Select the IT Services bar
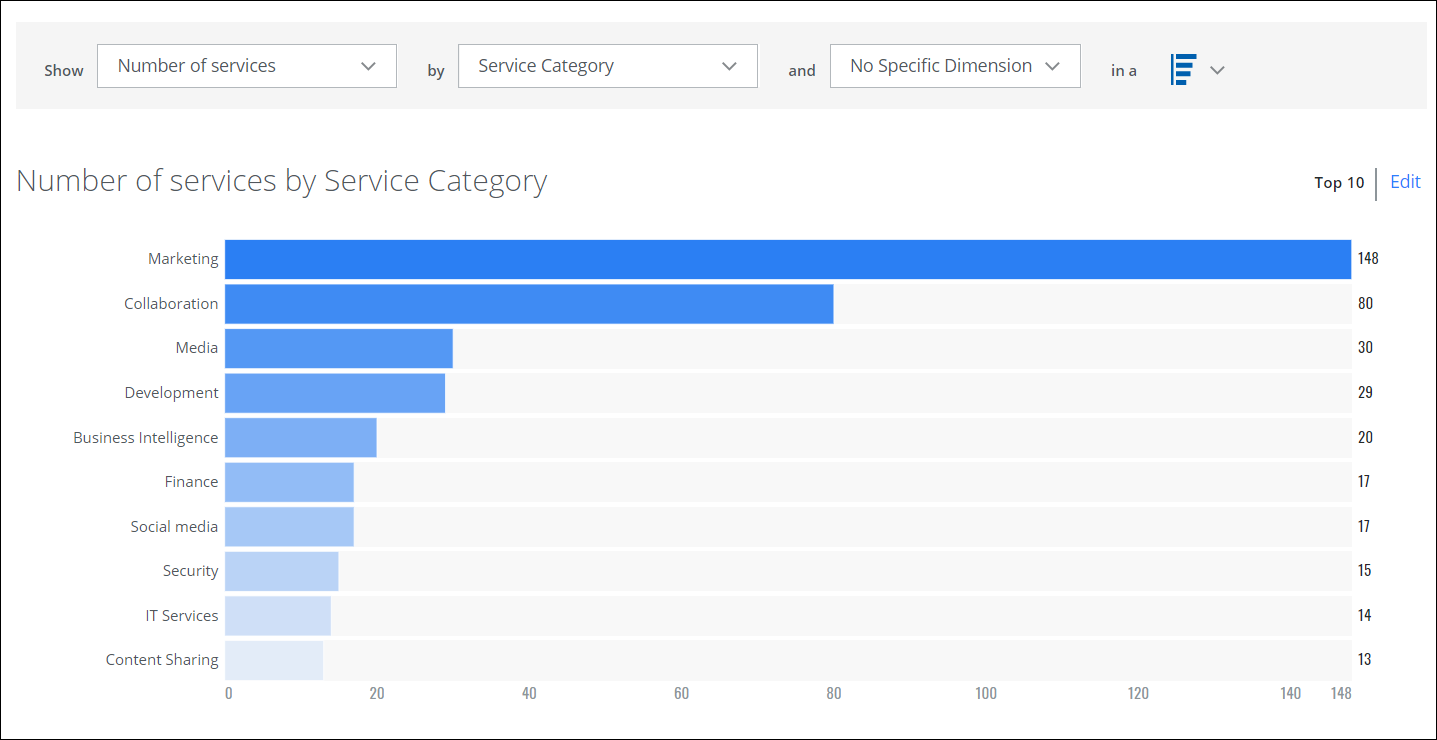Image resolution: width=1437 pixels, height=740 pixels. click(277, 616)
